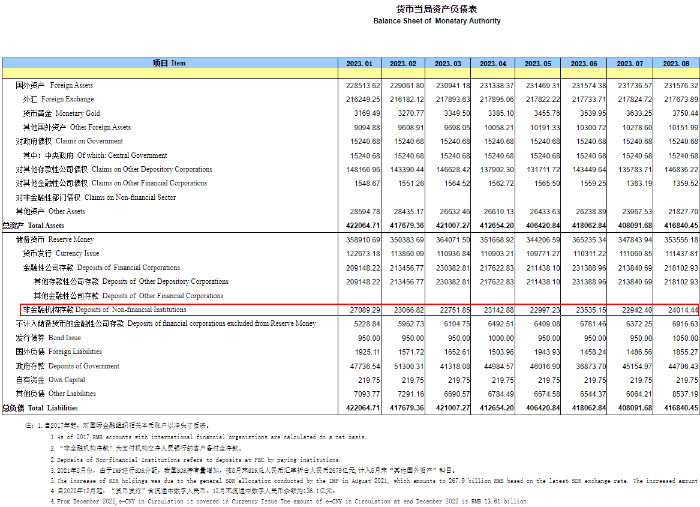Click footnote about SDR holdings increase
The width and height of the screenshot is (700, 507).
pos(374,481)
